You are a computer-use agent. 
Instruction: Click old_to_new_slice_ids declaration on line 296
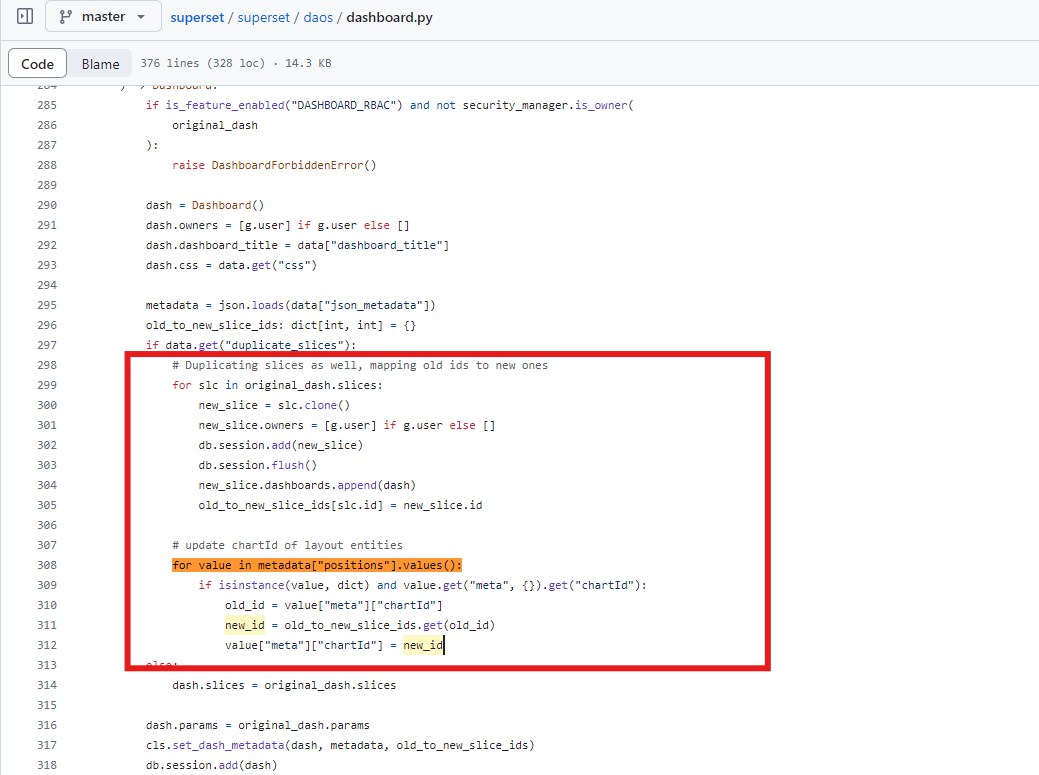coord(281,325)
